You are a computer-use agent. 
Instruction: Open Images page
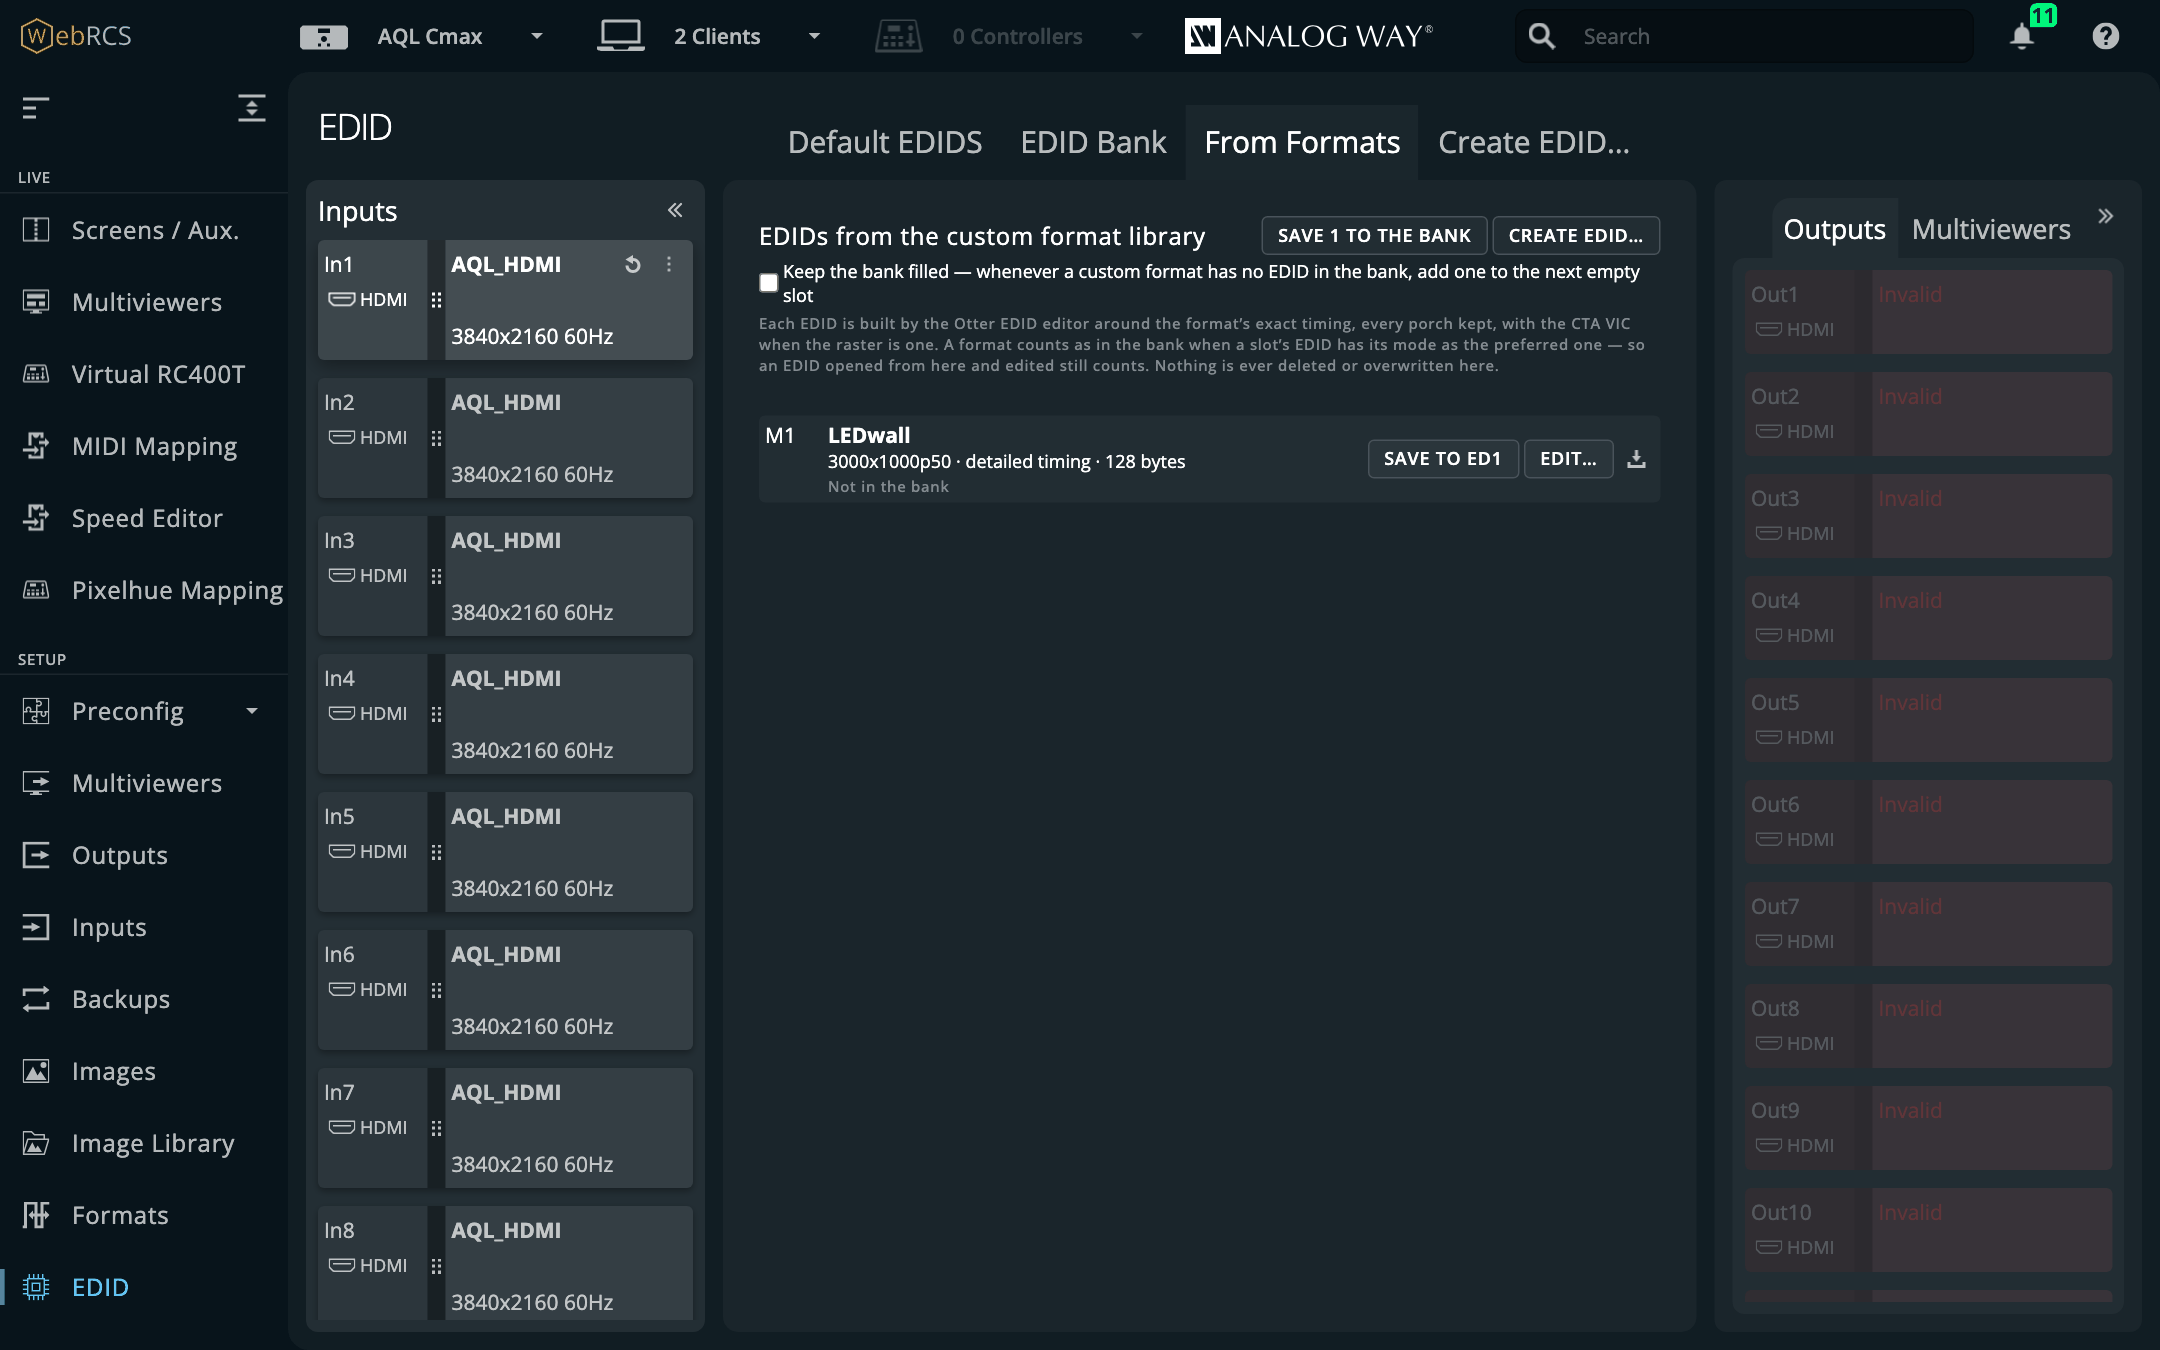coord(144,1071)
